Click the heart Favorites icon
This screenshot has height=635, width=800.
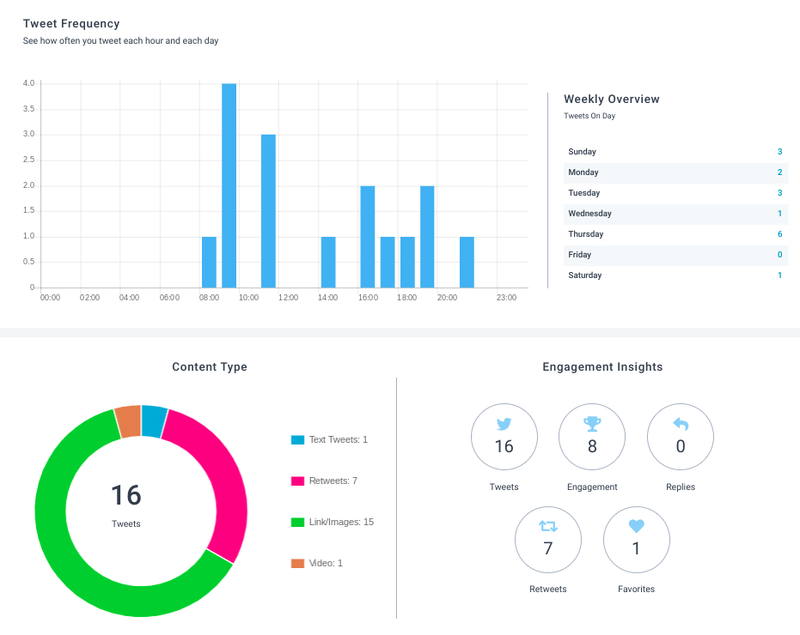click(636, 526)
